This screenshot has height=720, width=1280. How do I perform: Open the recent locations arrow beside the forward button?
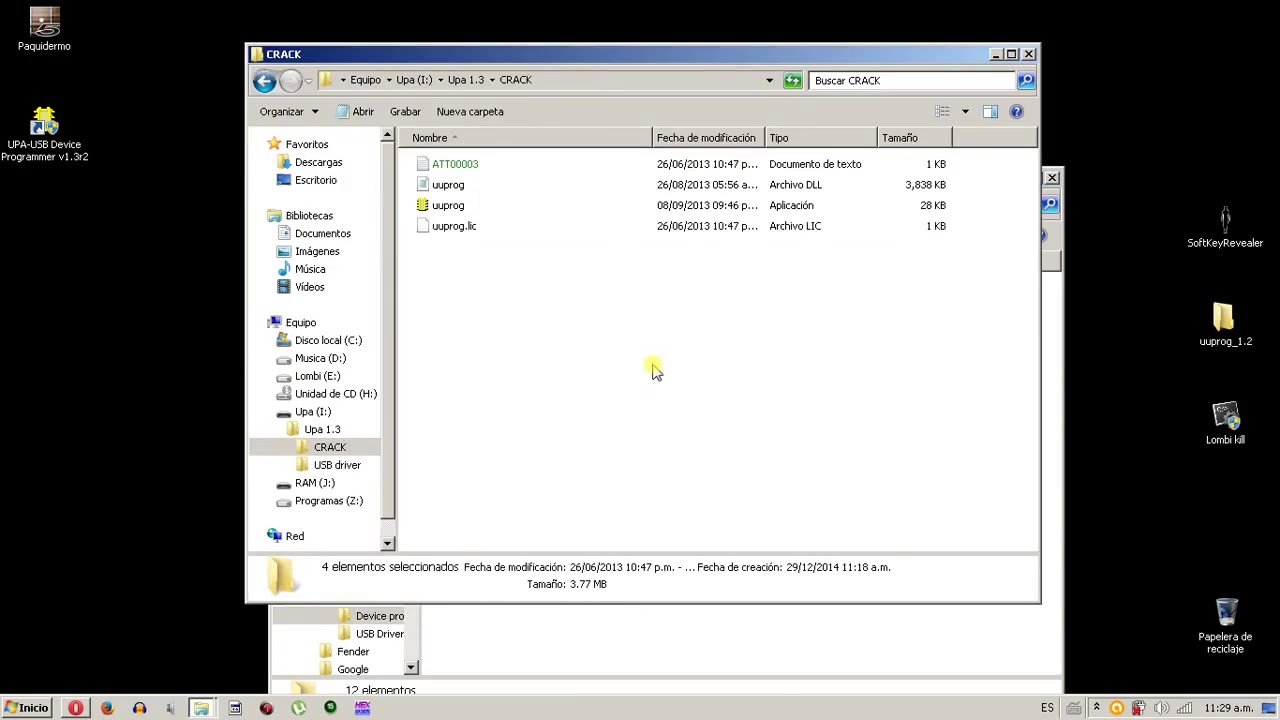pos(308,80)
